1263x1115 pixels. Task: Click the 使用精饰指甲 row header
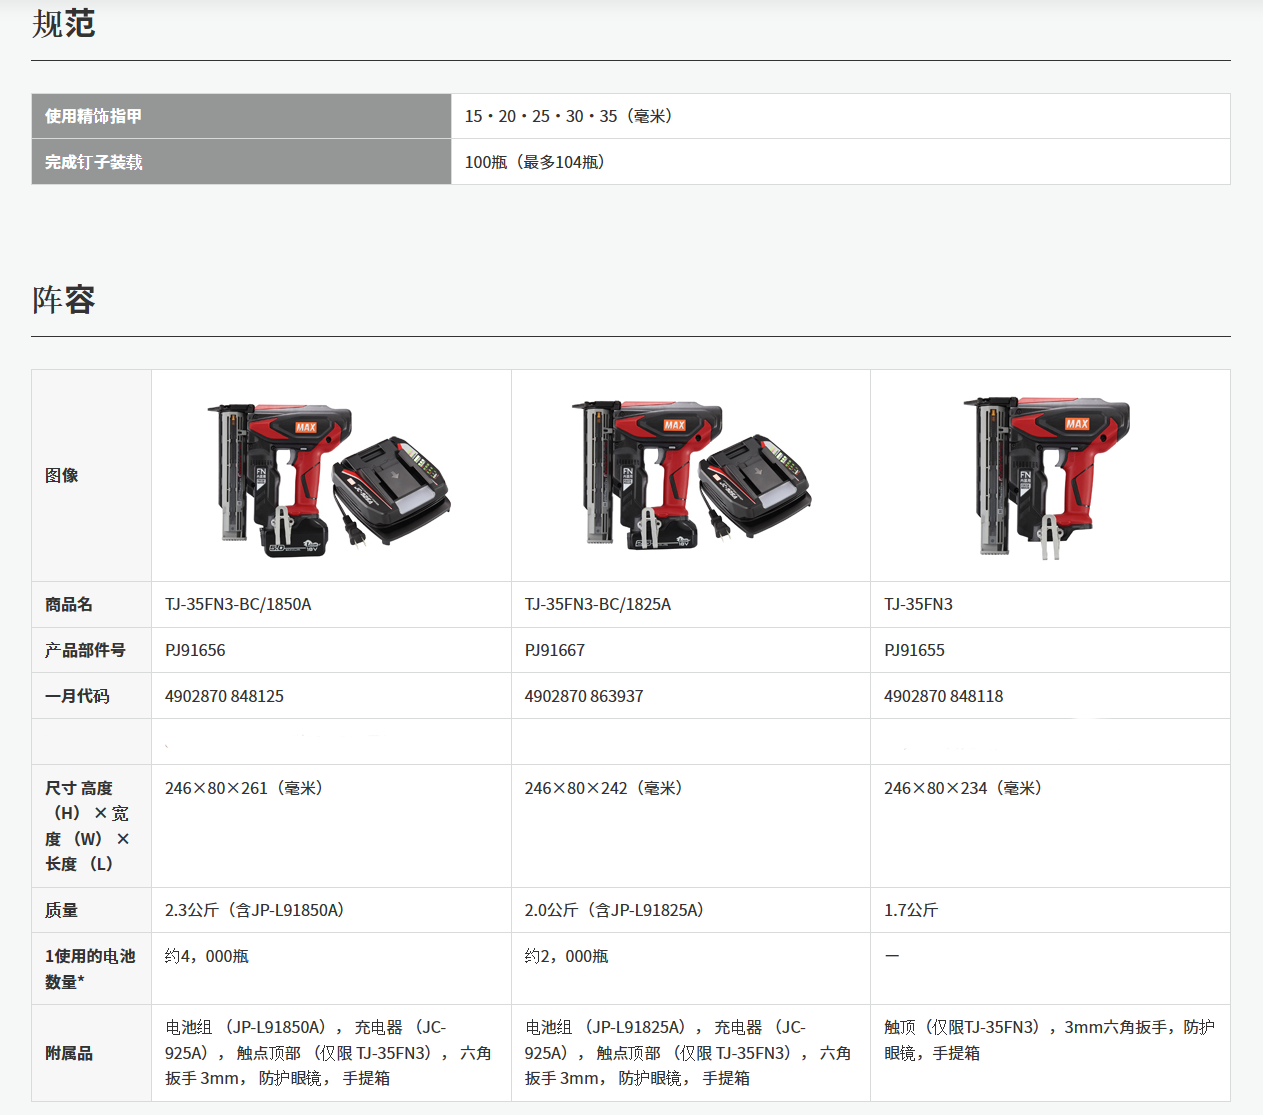click(x=241, y=116)
